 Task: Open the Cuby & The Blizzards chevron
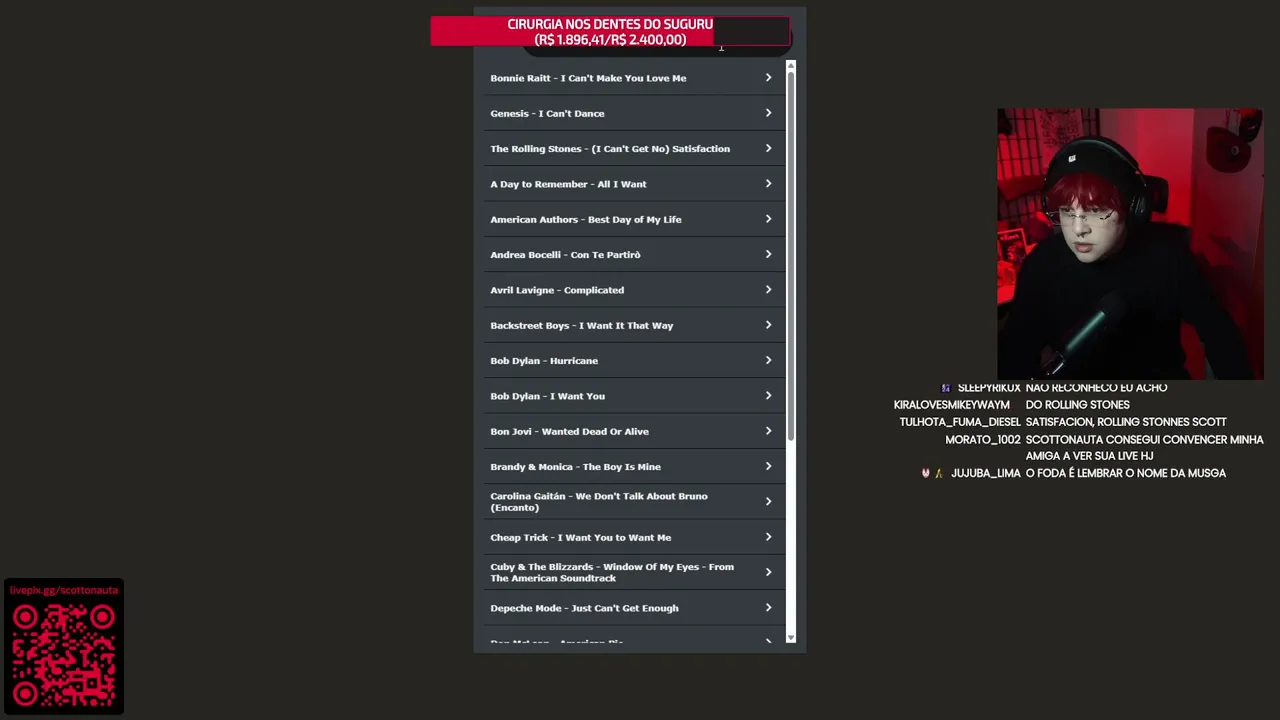pyautogui.click(x=768, y=572)
